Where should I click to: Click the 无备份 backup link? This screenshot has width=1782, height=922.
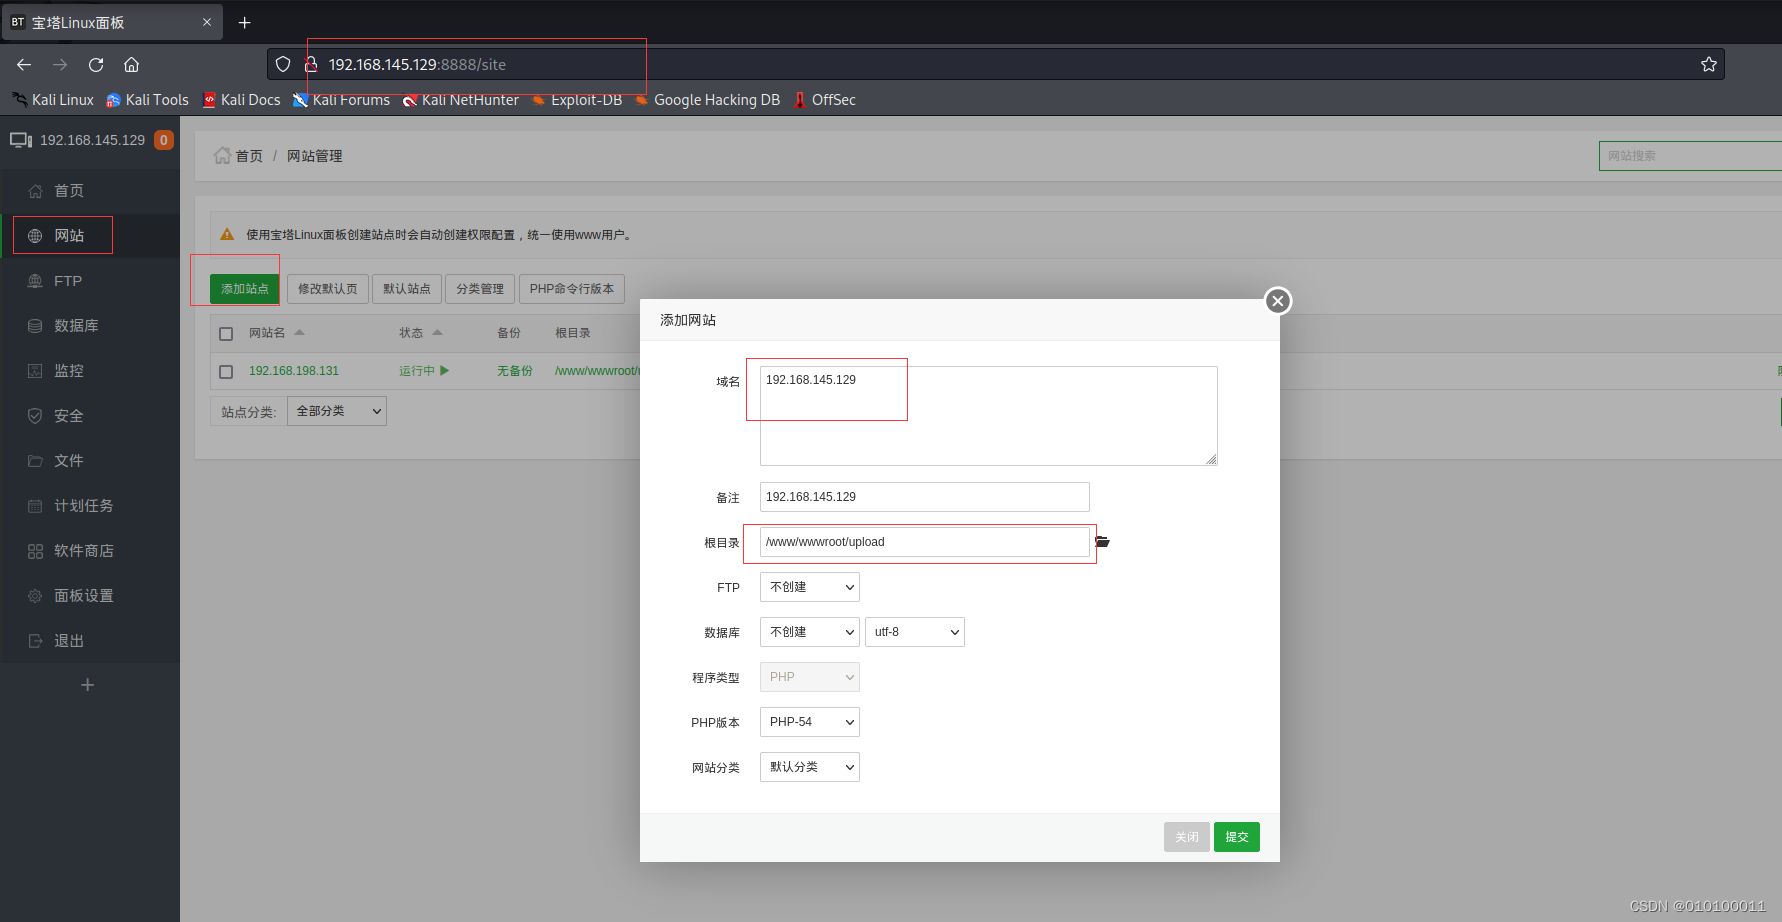[514, 371]
